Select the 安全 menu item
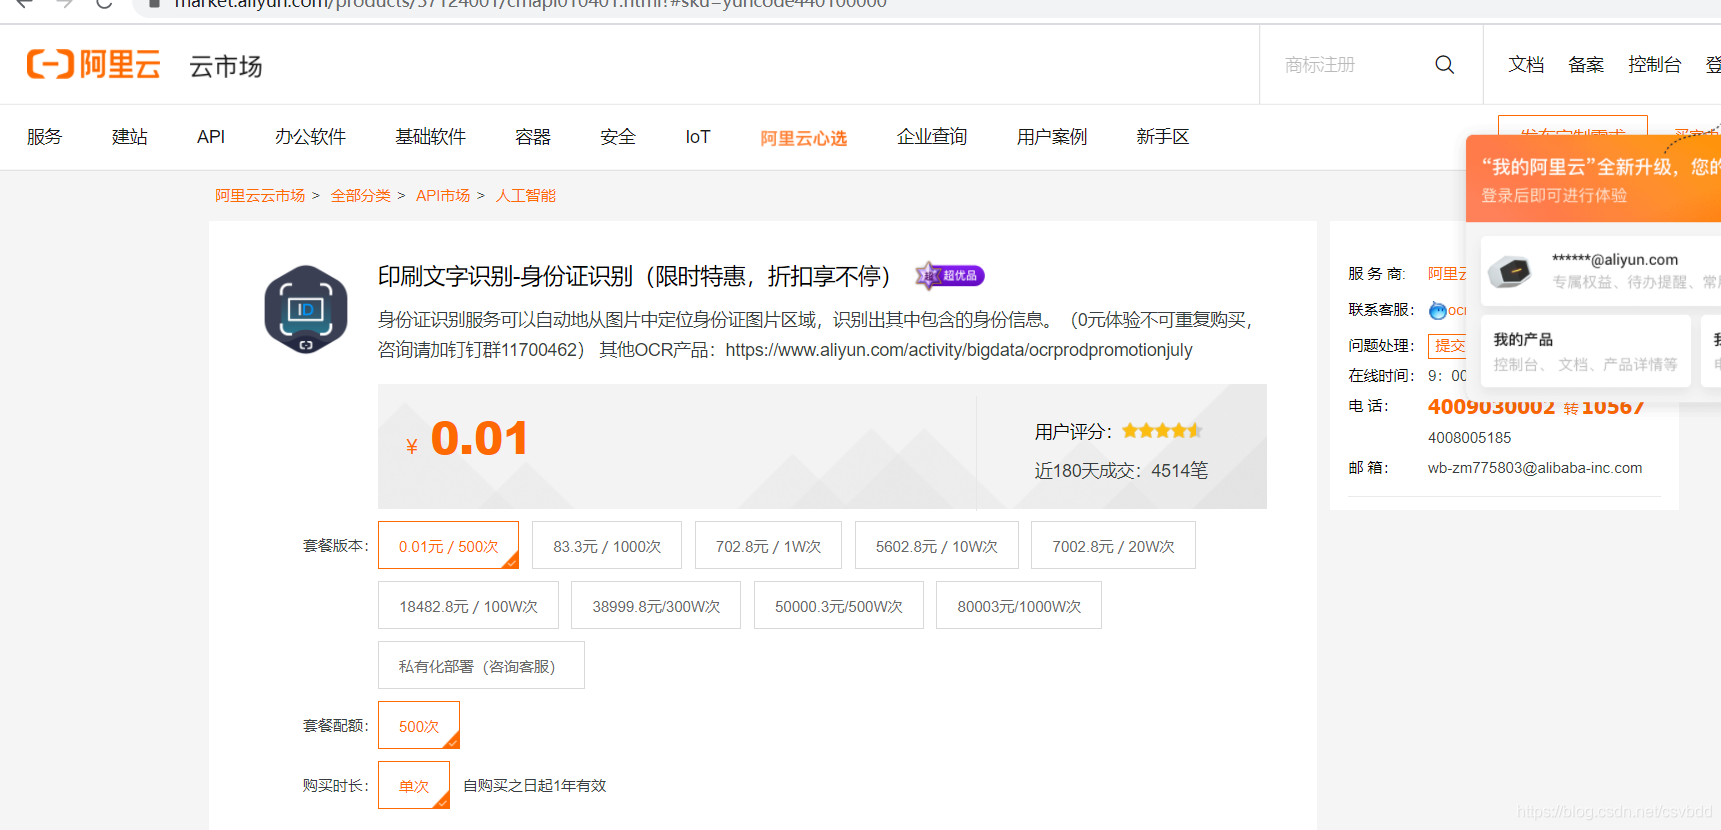Image resolution: width=1721 pixels, height=830 pixels. pyautogui.click(x=618, y=137)
